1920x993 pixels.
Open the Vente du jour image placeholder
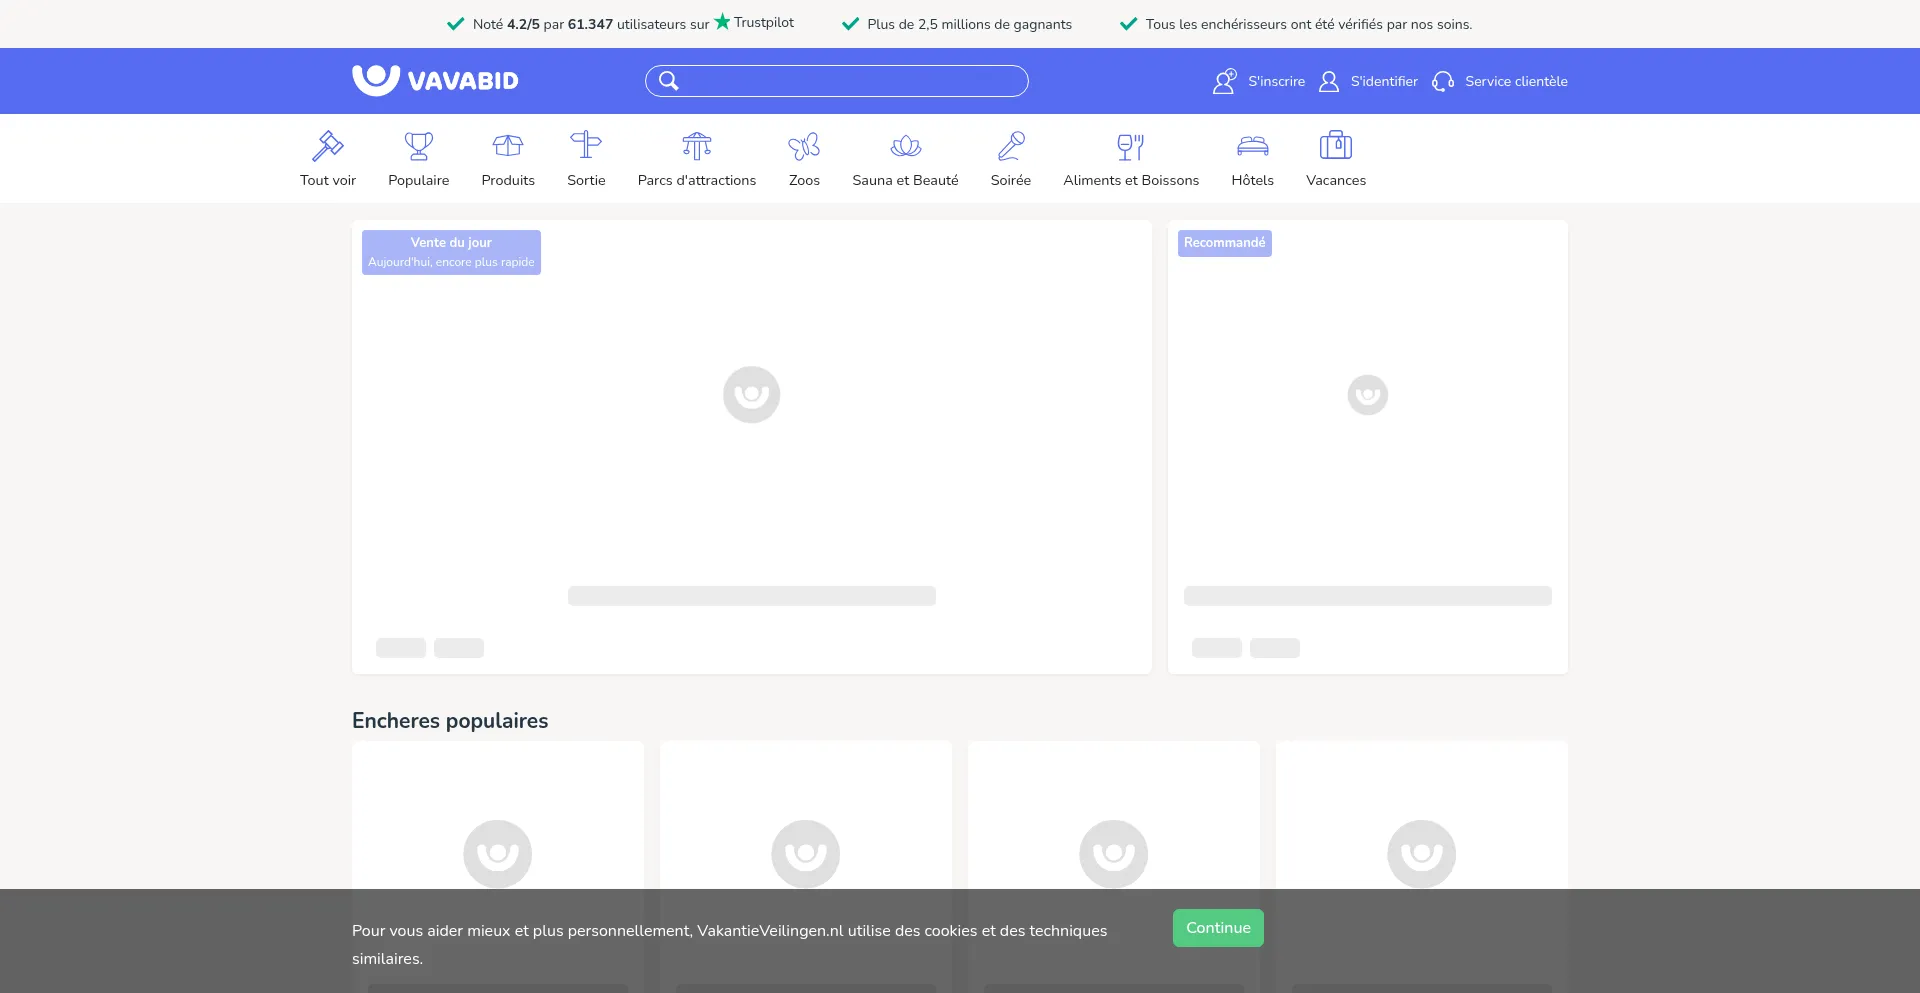click(x=752, y=394)
